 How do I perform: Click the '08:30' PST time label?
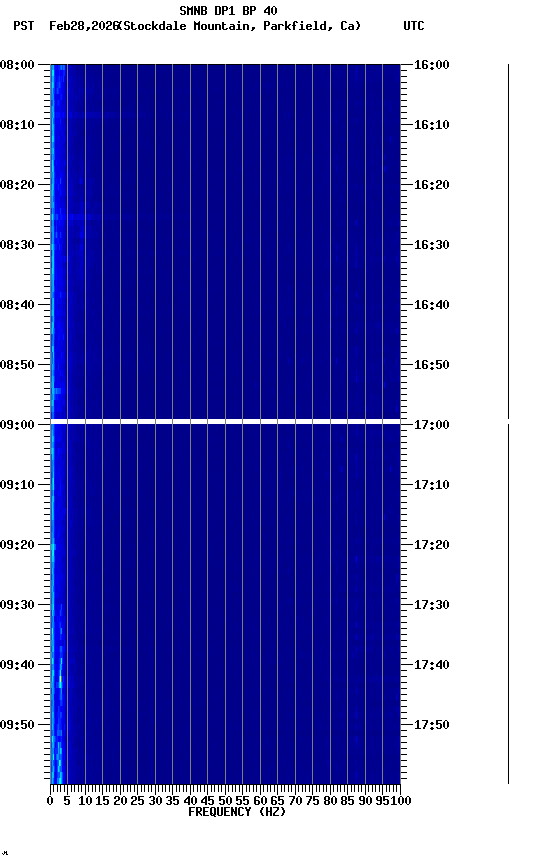(x=17, y=245)
